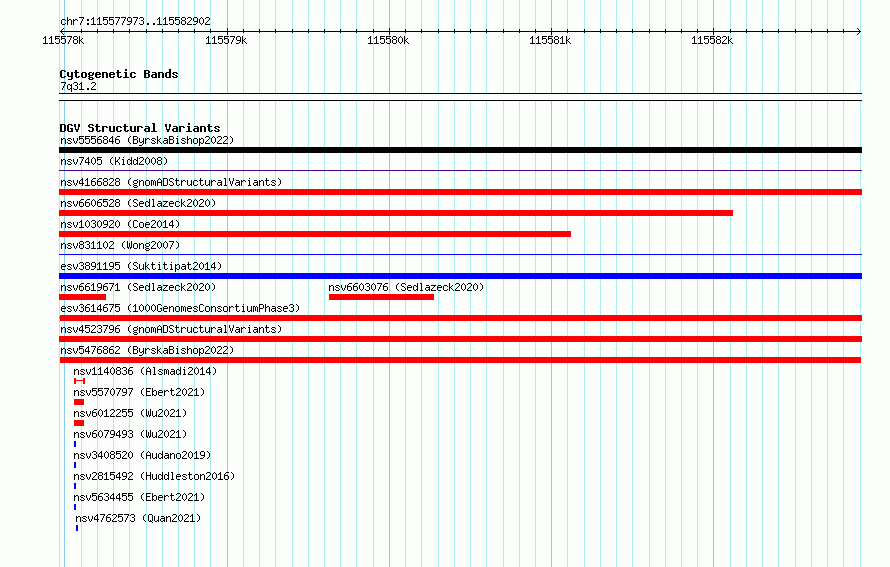Select the black nsv5556846 variant bar
890x567 pixels.
point(460,150)
